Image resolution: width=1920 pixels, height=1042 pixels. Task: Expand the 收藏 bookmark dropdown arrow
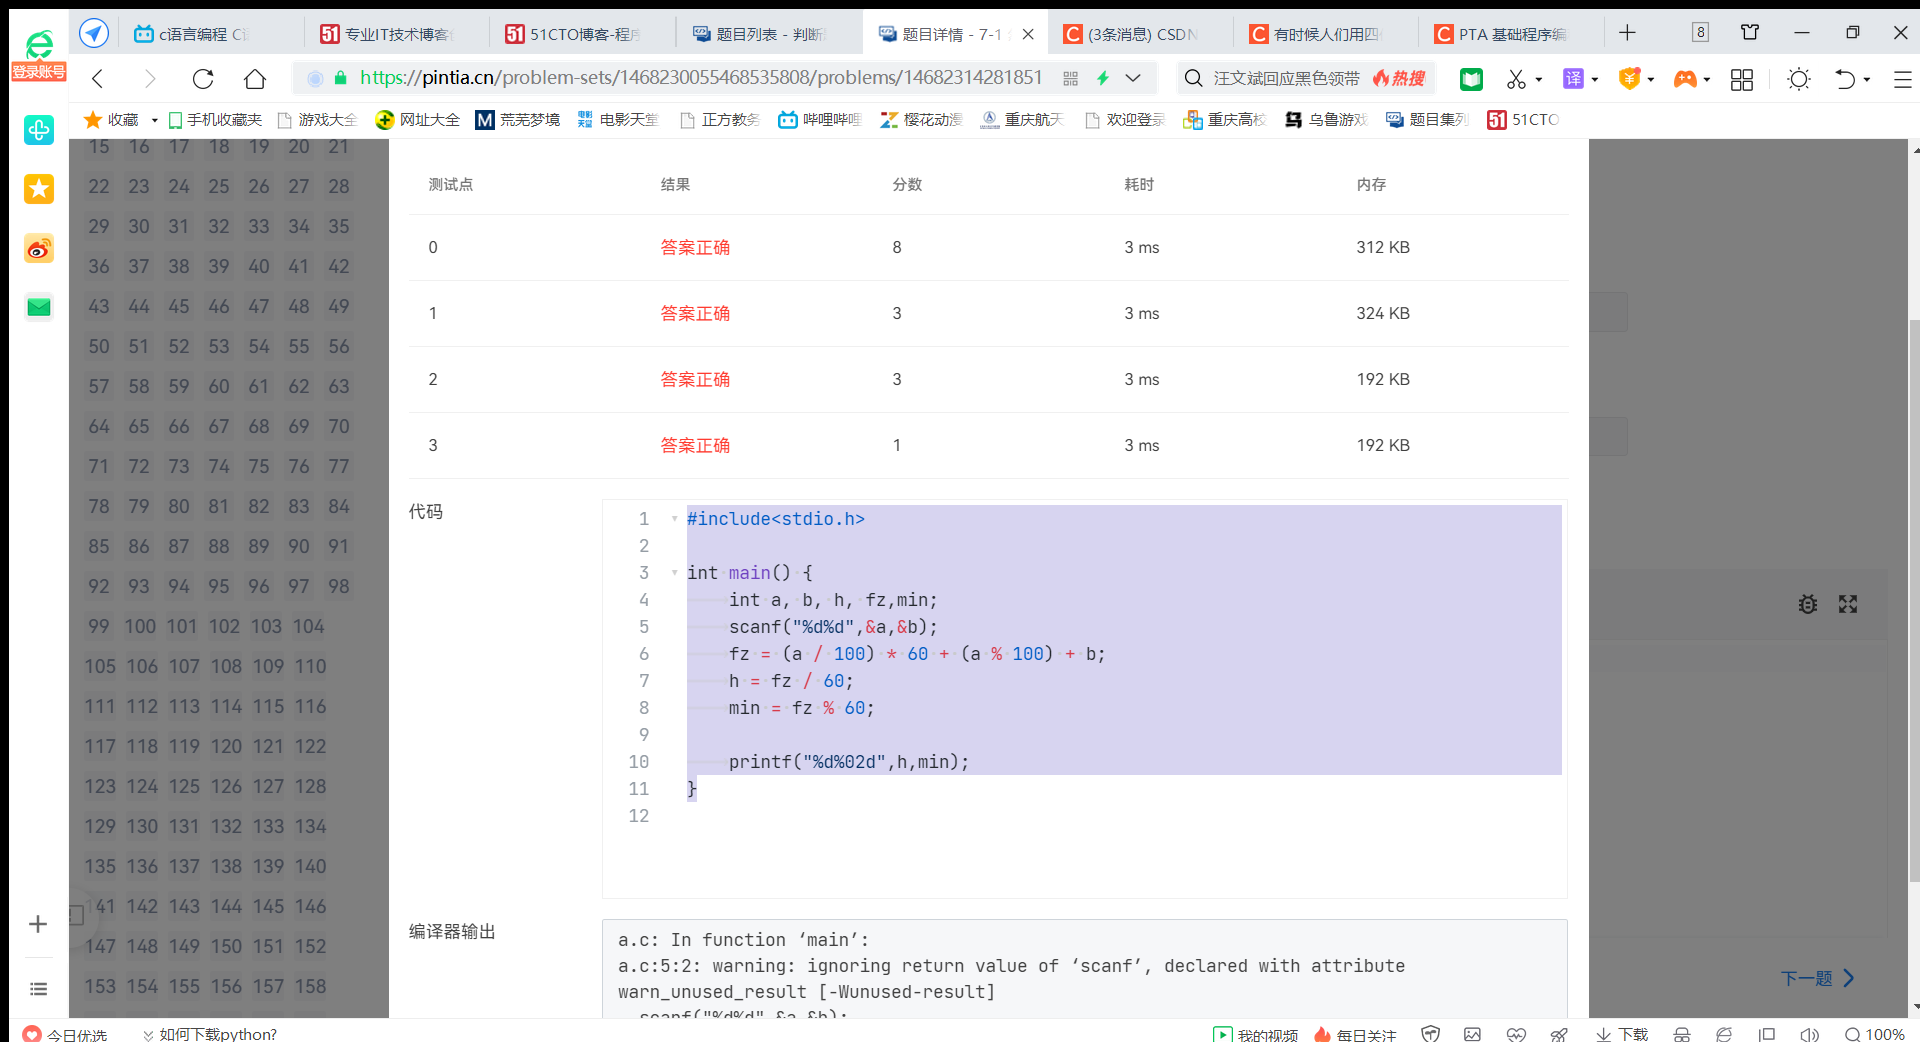coord(154,120)
